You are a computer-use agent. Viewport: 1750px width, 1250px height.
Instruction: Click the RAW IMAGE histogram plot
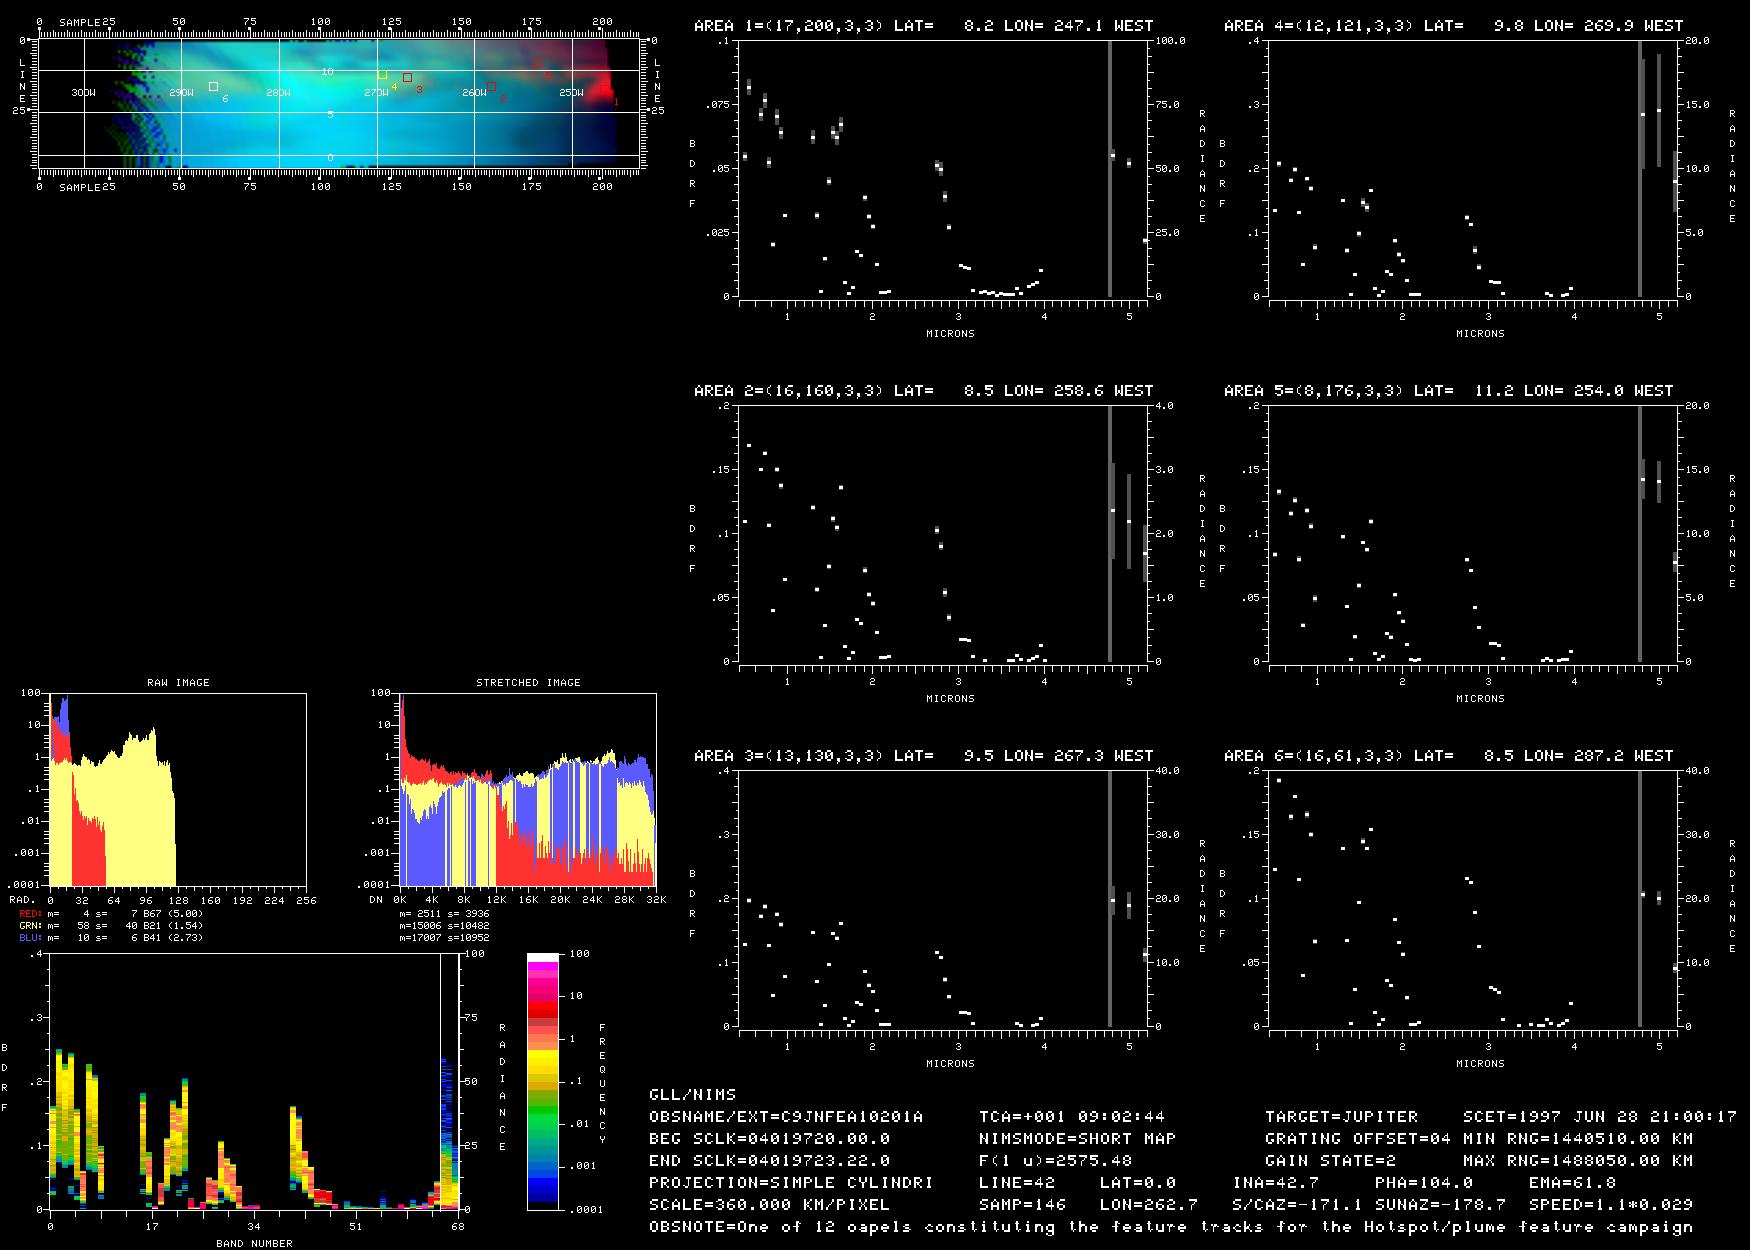(x=178, y=789)
